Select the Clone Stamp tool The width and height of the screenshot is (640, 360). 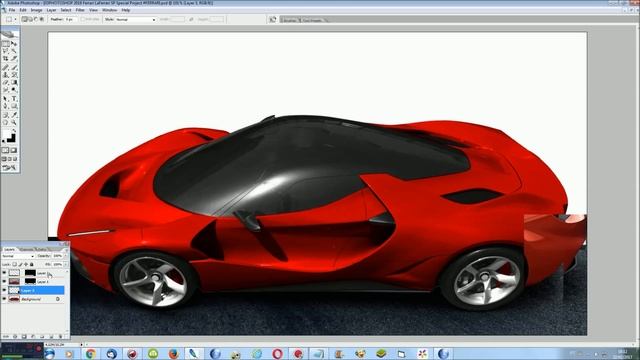(5, 75)
